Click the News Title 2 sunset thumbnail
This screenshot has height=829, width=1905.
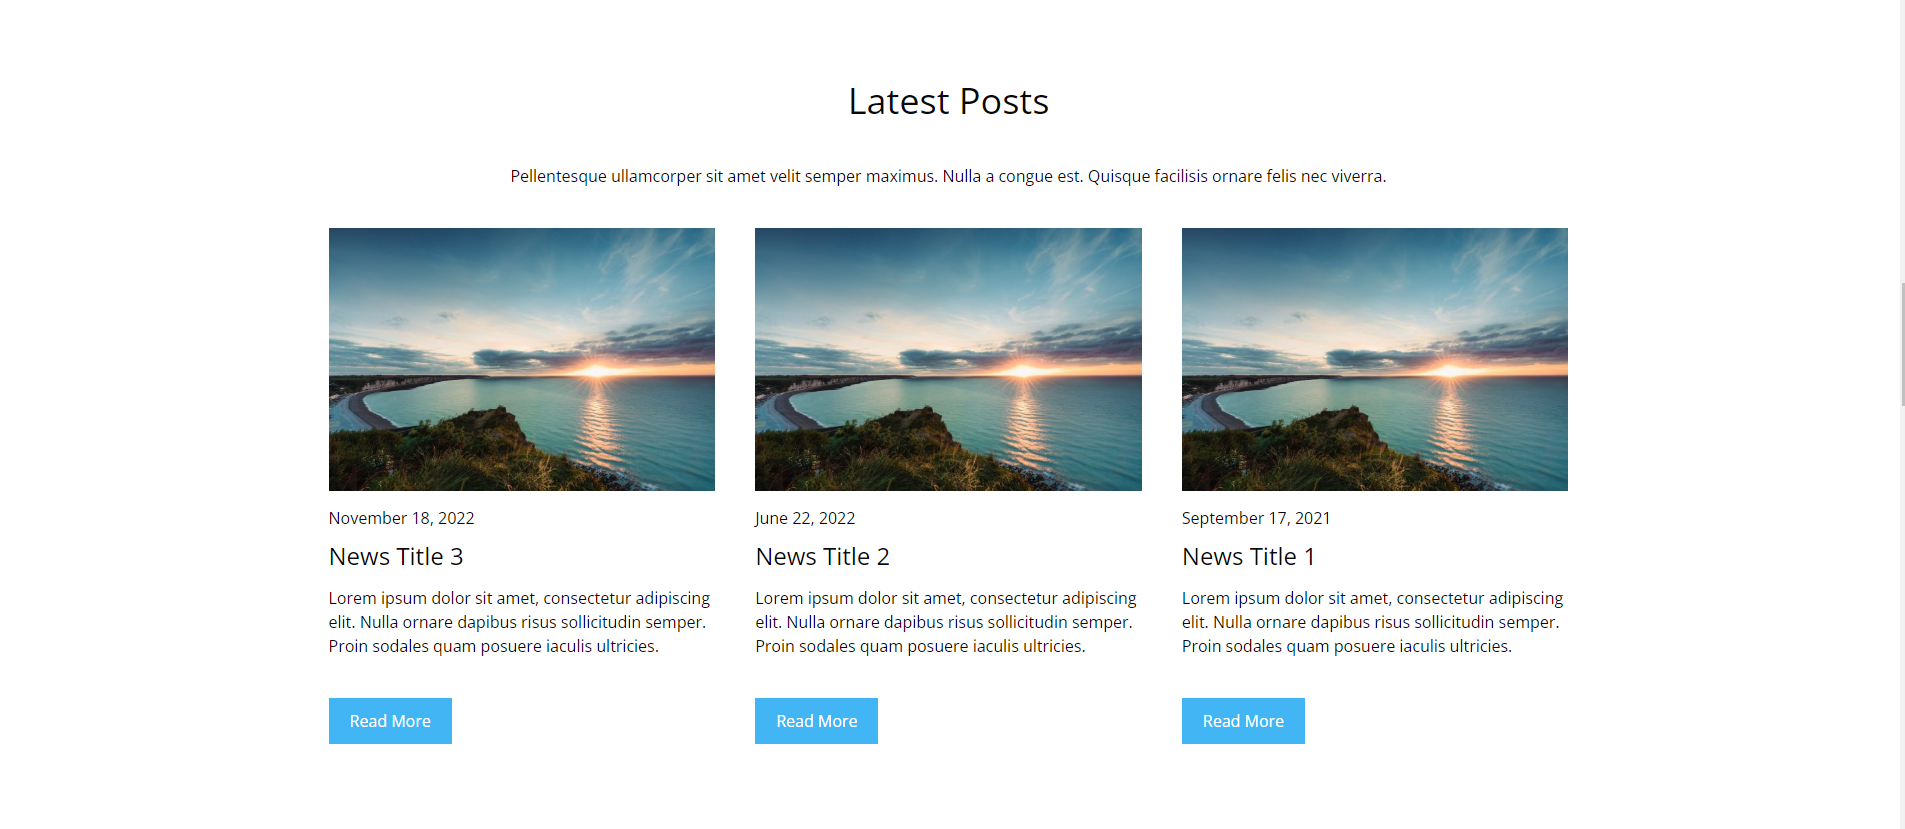coord(948,359)
